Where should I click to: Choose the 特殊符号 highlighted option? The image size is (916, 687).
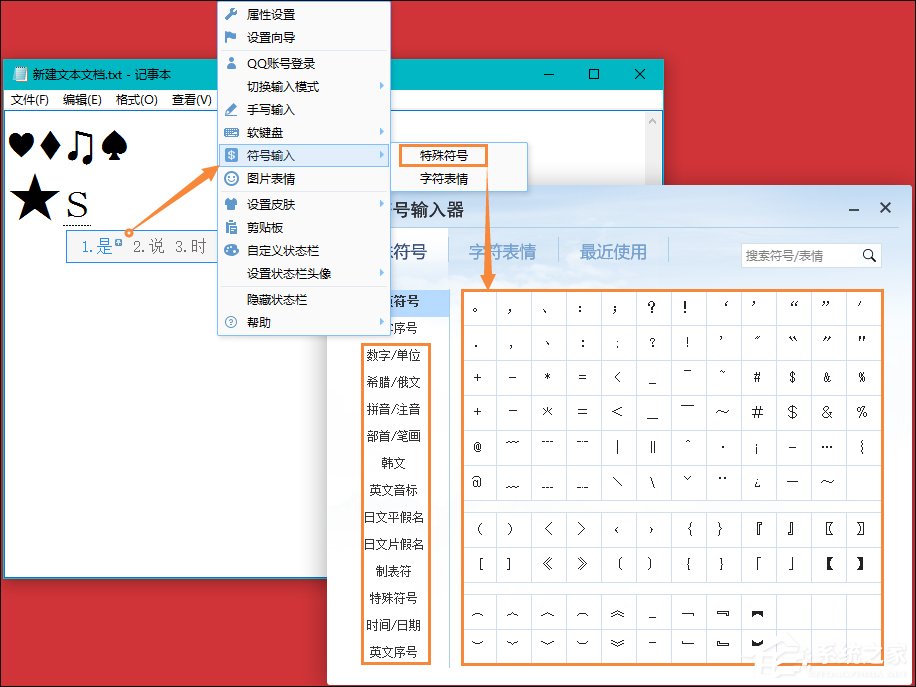point(443,155)
